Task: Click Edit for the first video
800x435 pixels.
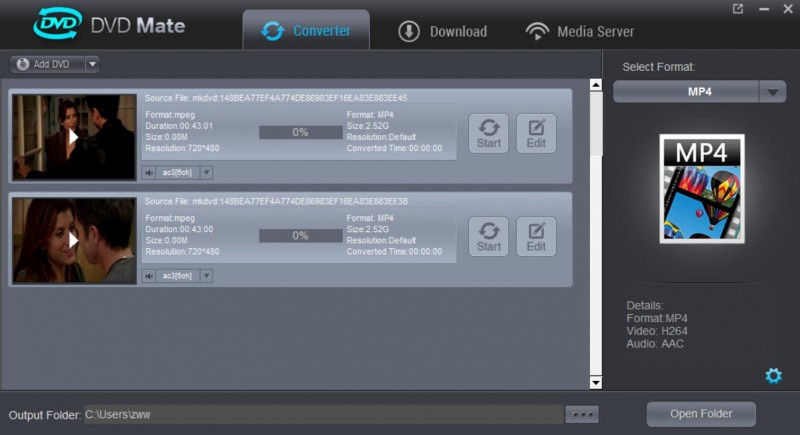Action: 536,133
